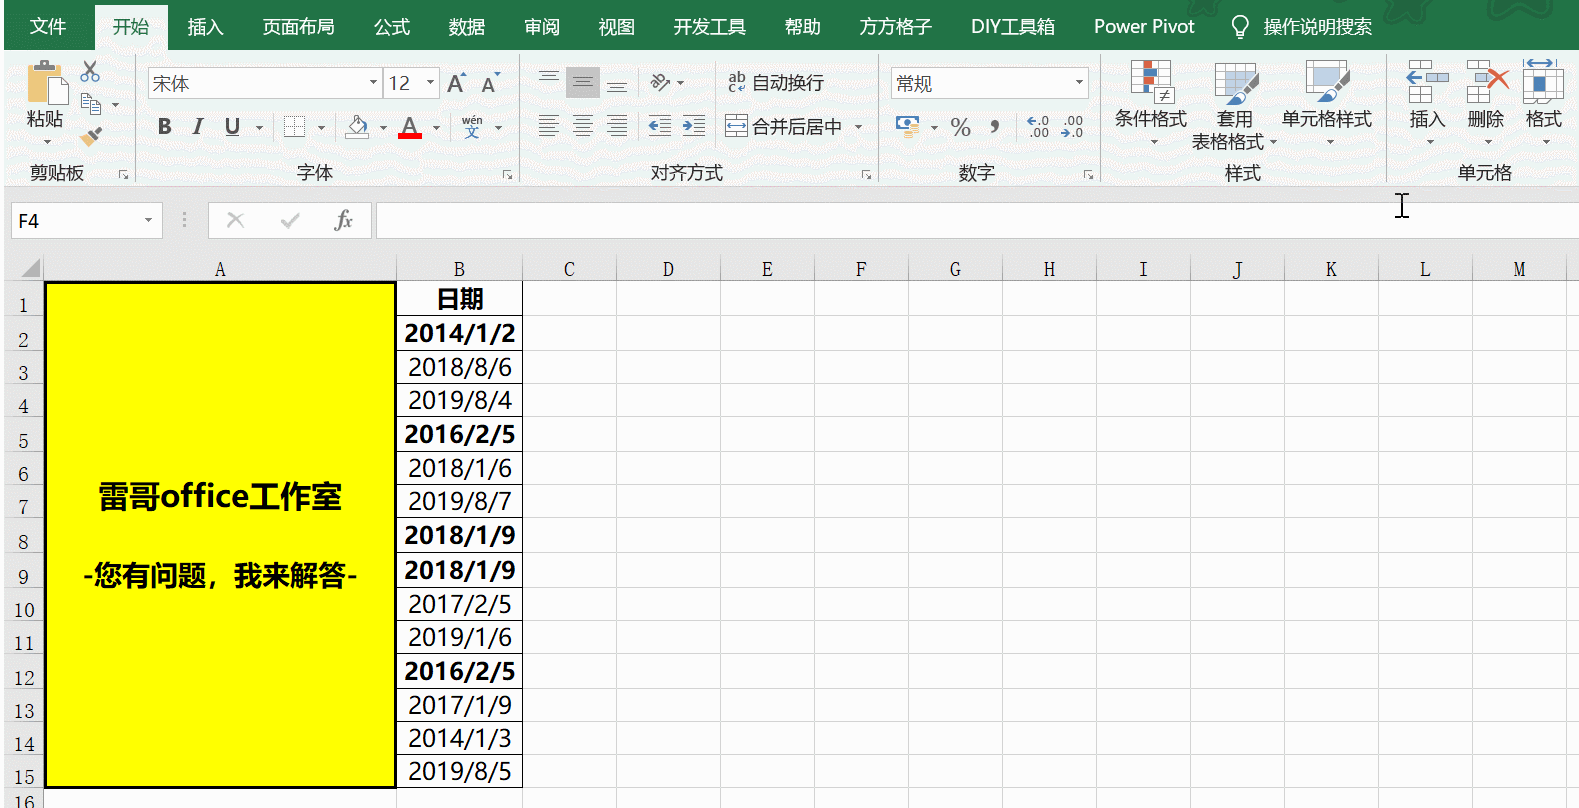Align cell text to the left
Screen dimensions: 1579x808
click(549, 126)
